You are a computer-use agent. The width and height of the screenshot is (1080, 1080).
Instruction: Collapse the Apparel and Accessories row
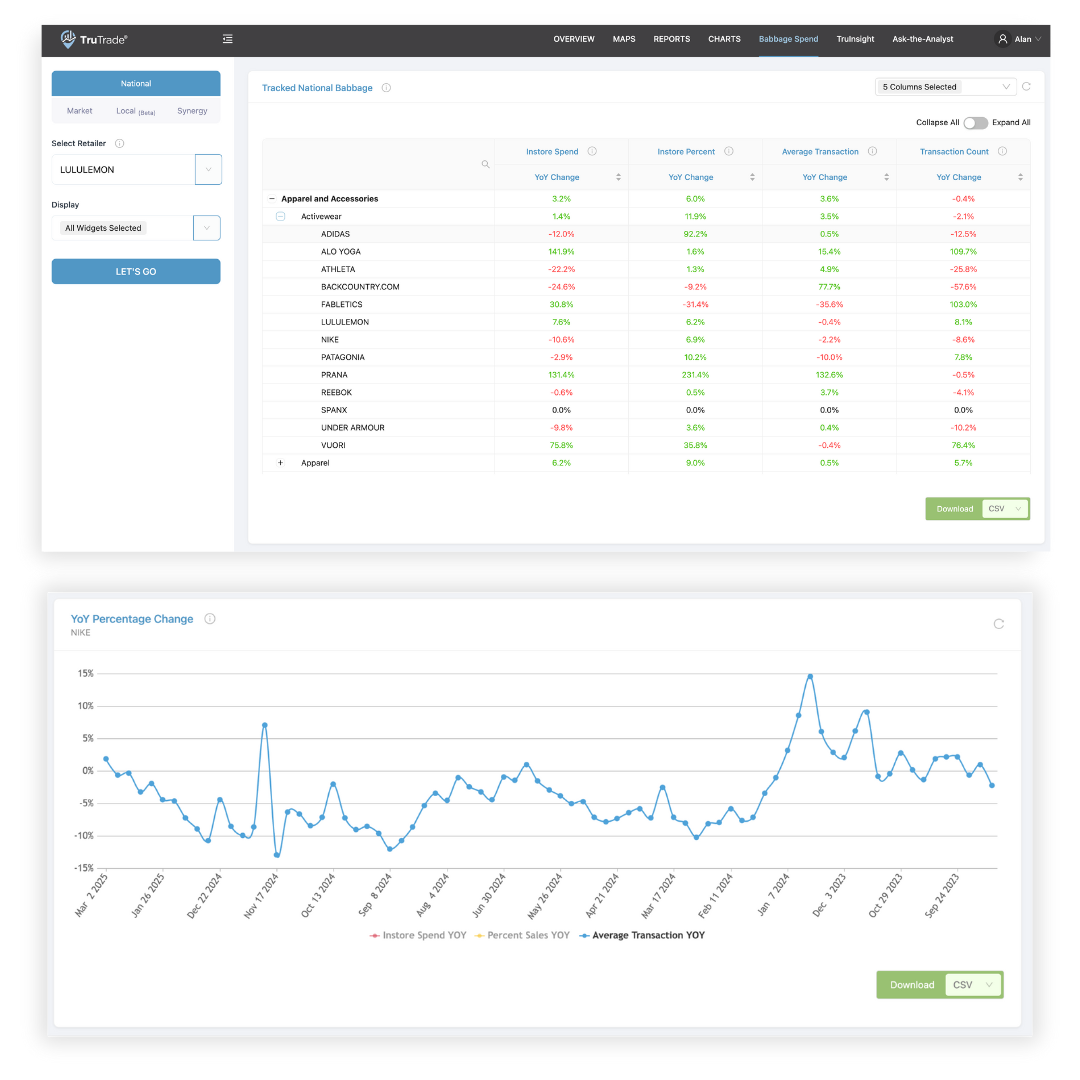[x=271, y=198]
